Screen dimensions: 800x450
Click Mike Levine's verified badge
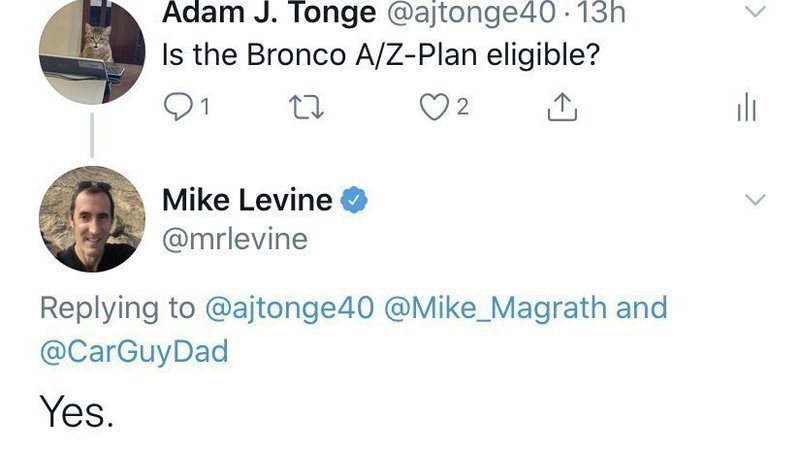tap(355, 200)
